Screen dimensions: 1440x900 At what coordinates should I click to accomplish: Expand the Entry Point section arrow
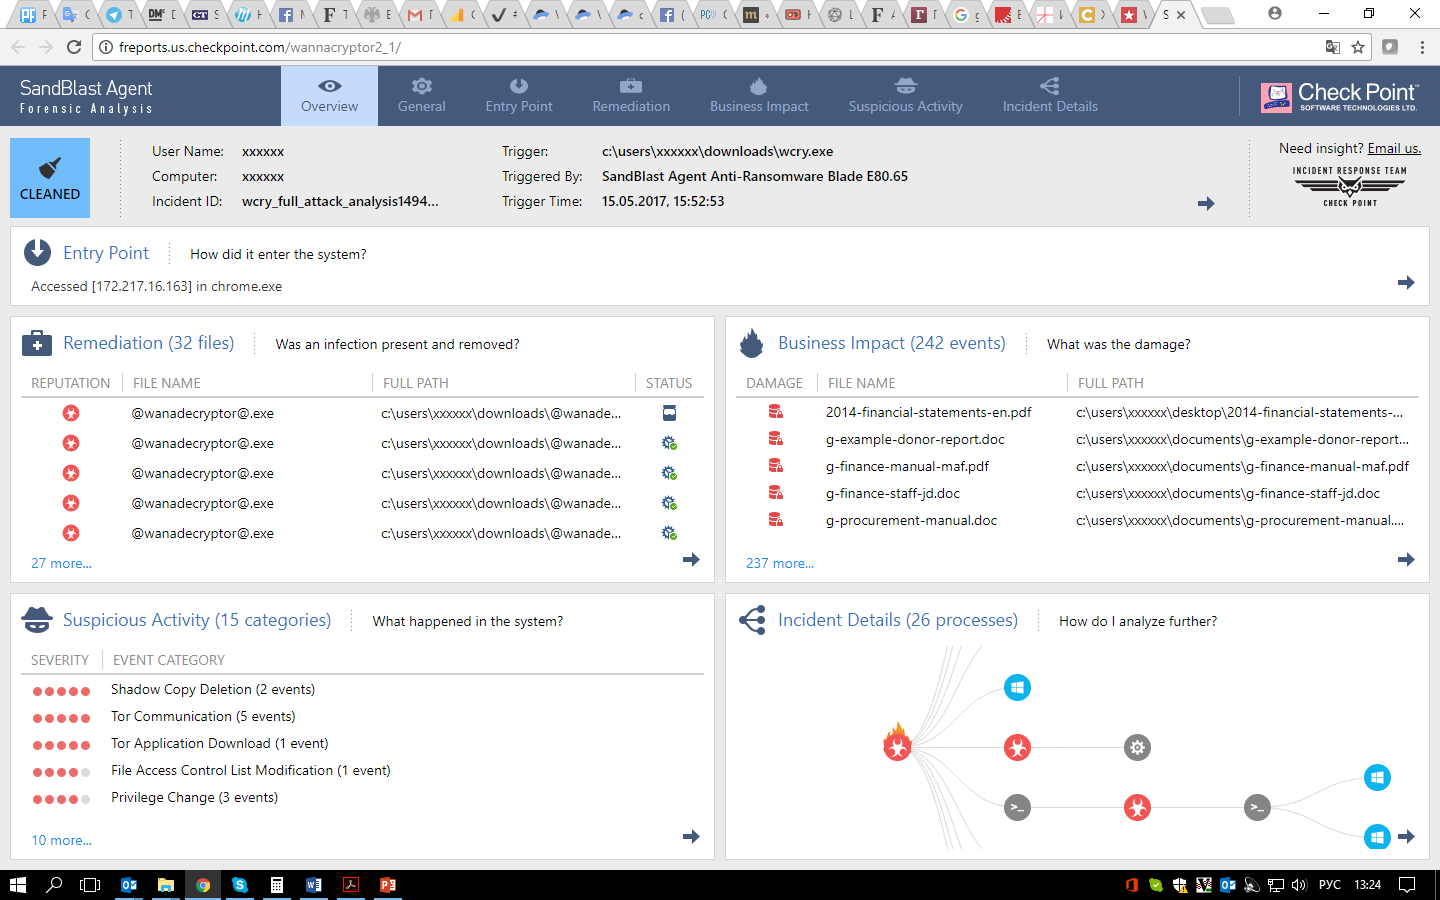pos(1406,283)
